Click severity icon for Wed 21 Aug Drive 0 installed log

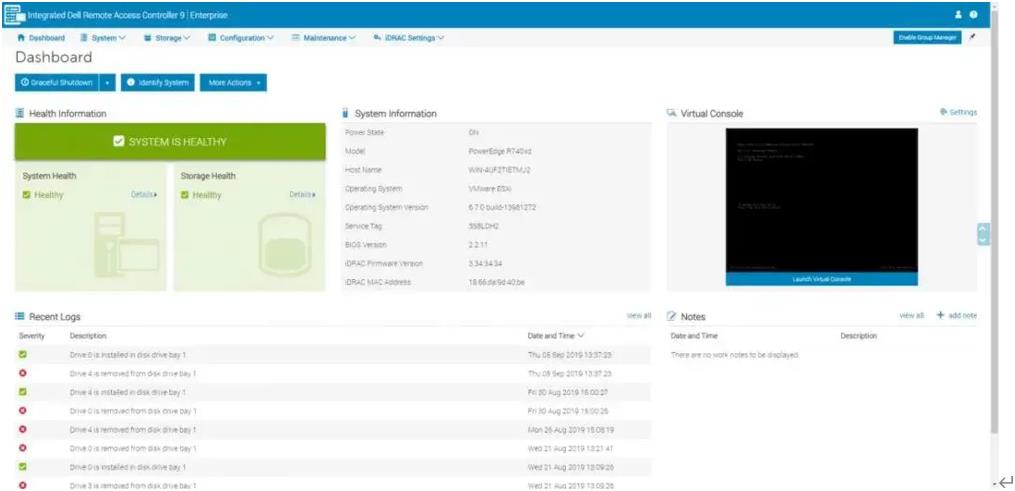(23, 466)
